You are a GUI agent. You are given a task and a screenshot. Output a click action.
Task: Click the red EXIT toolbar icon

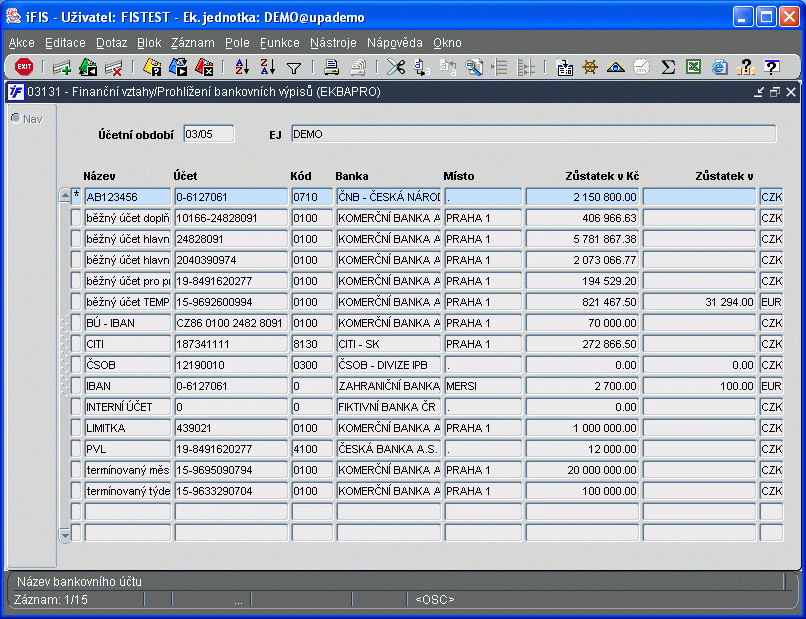point(24,67)
